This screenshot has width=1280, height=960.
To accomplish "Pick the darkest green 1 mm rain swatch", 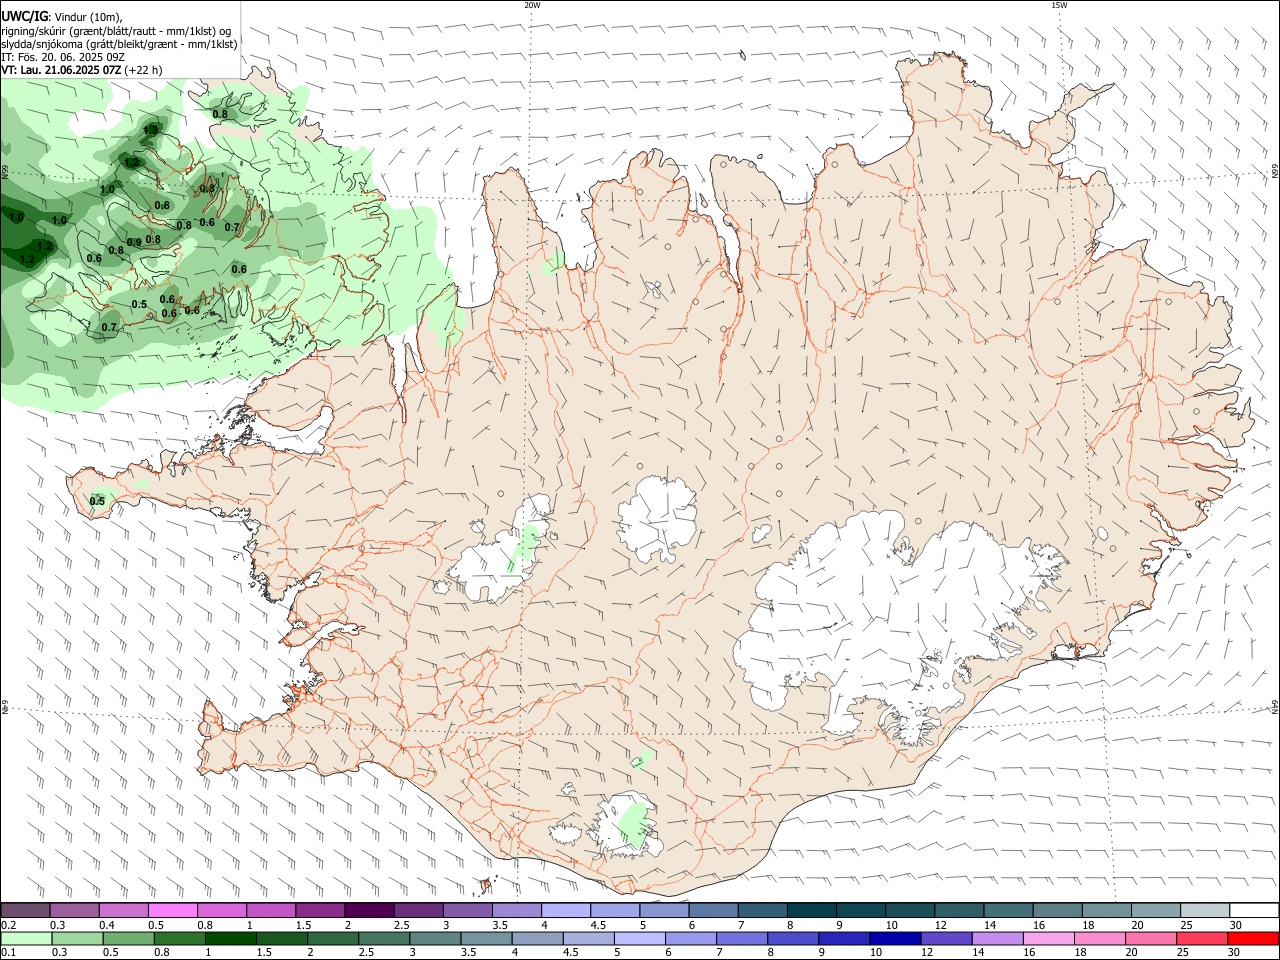I will [x=230, y=938].
